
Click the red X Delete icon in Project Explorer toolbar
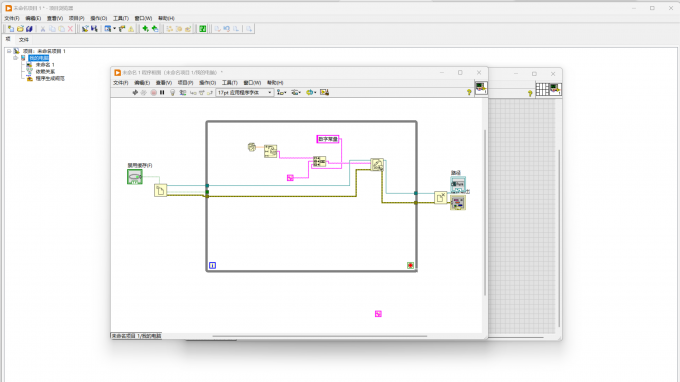click(x=70, y=29)
